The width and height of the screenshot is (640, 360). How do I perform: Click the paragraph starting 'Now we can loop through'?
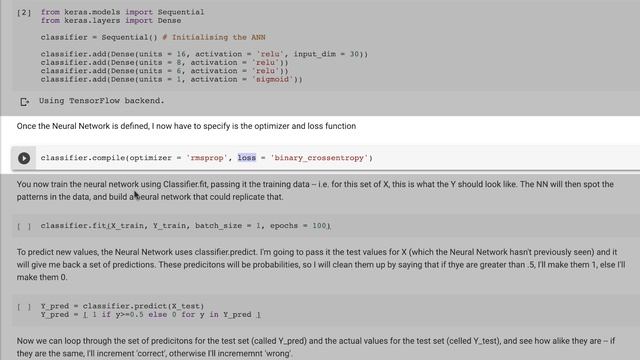pyautogui.click(x=316, y=347)
